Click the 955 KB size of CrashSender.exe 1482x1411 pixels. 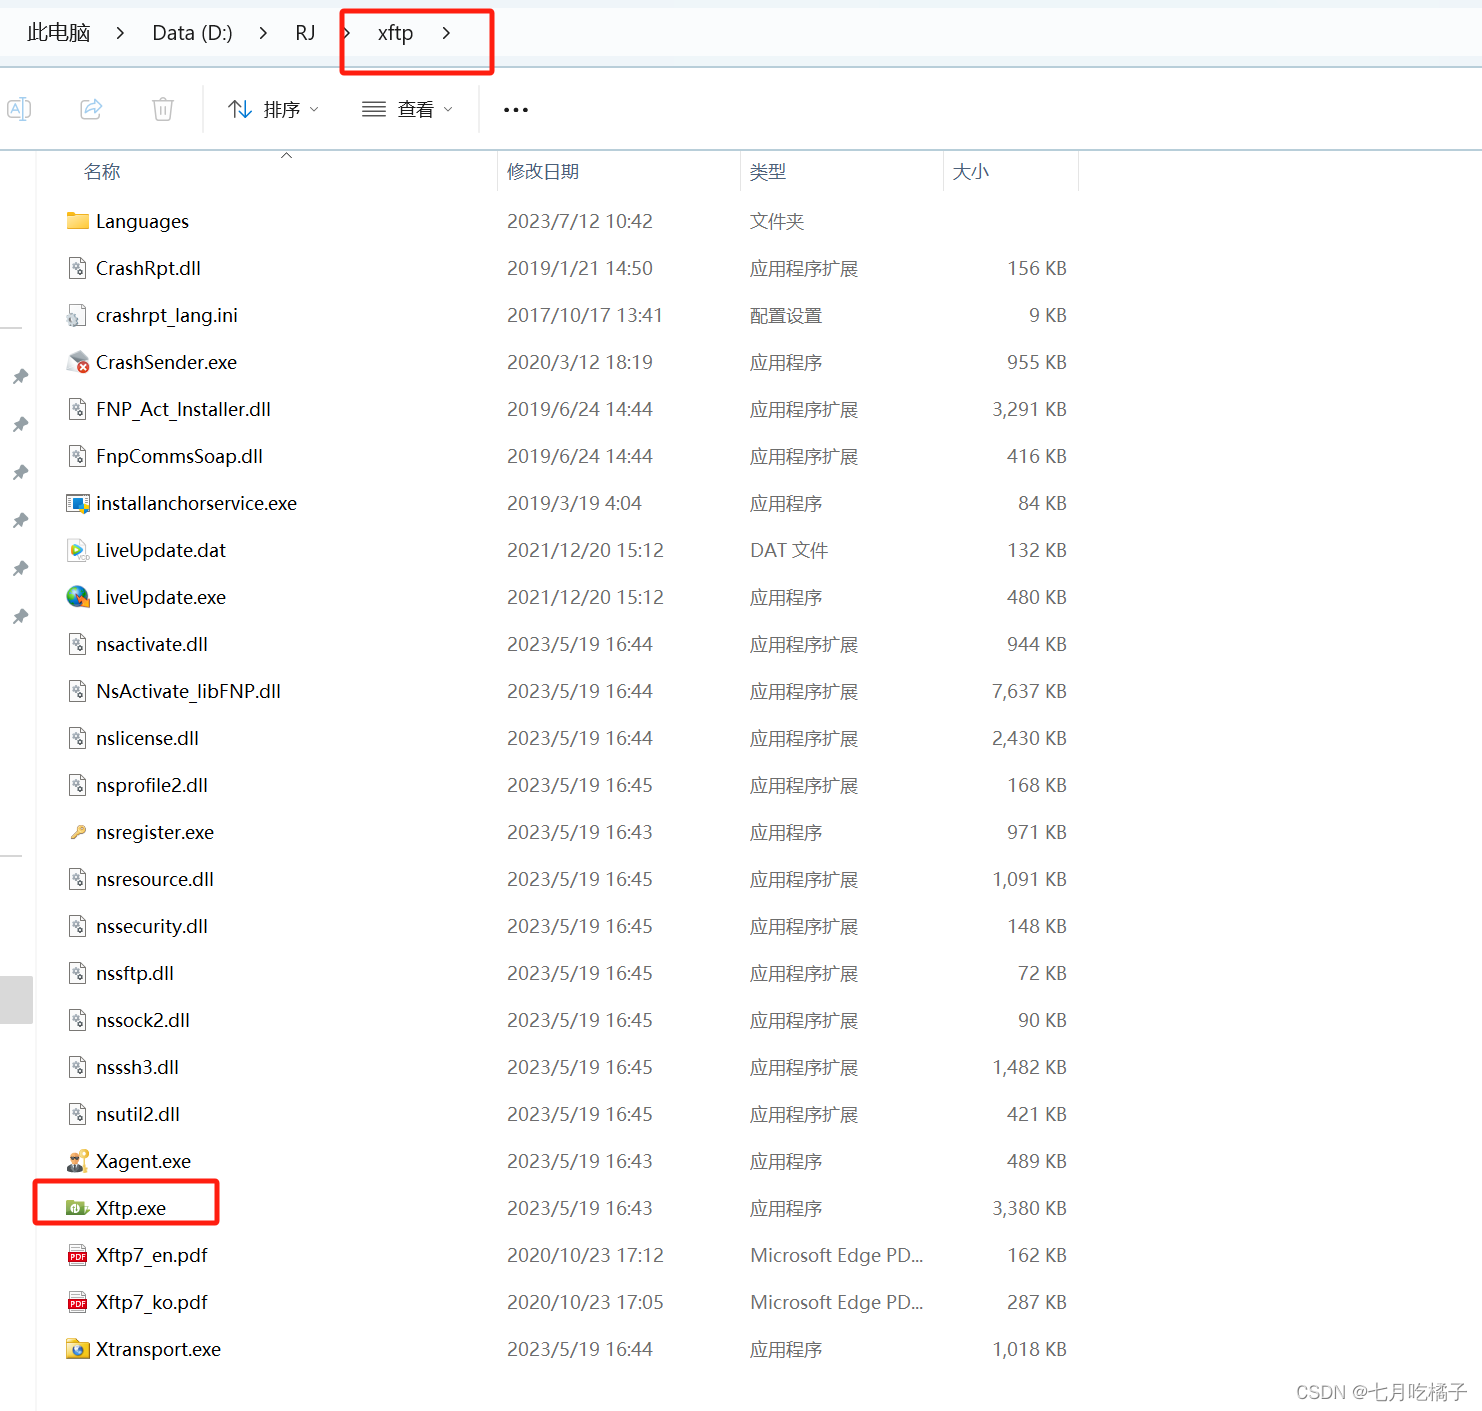tap(1036, 362)
